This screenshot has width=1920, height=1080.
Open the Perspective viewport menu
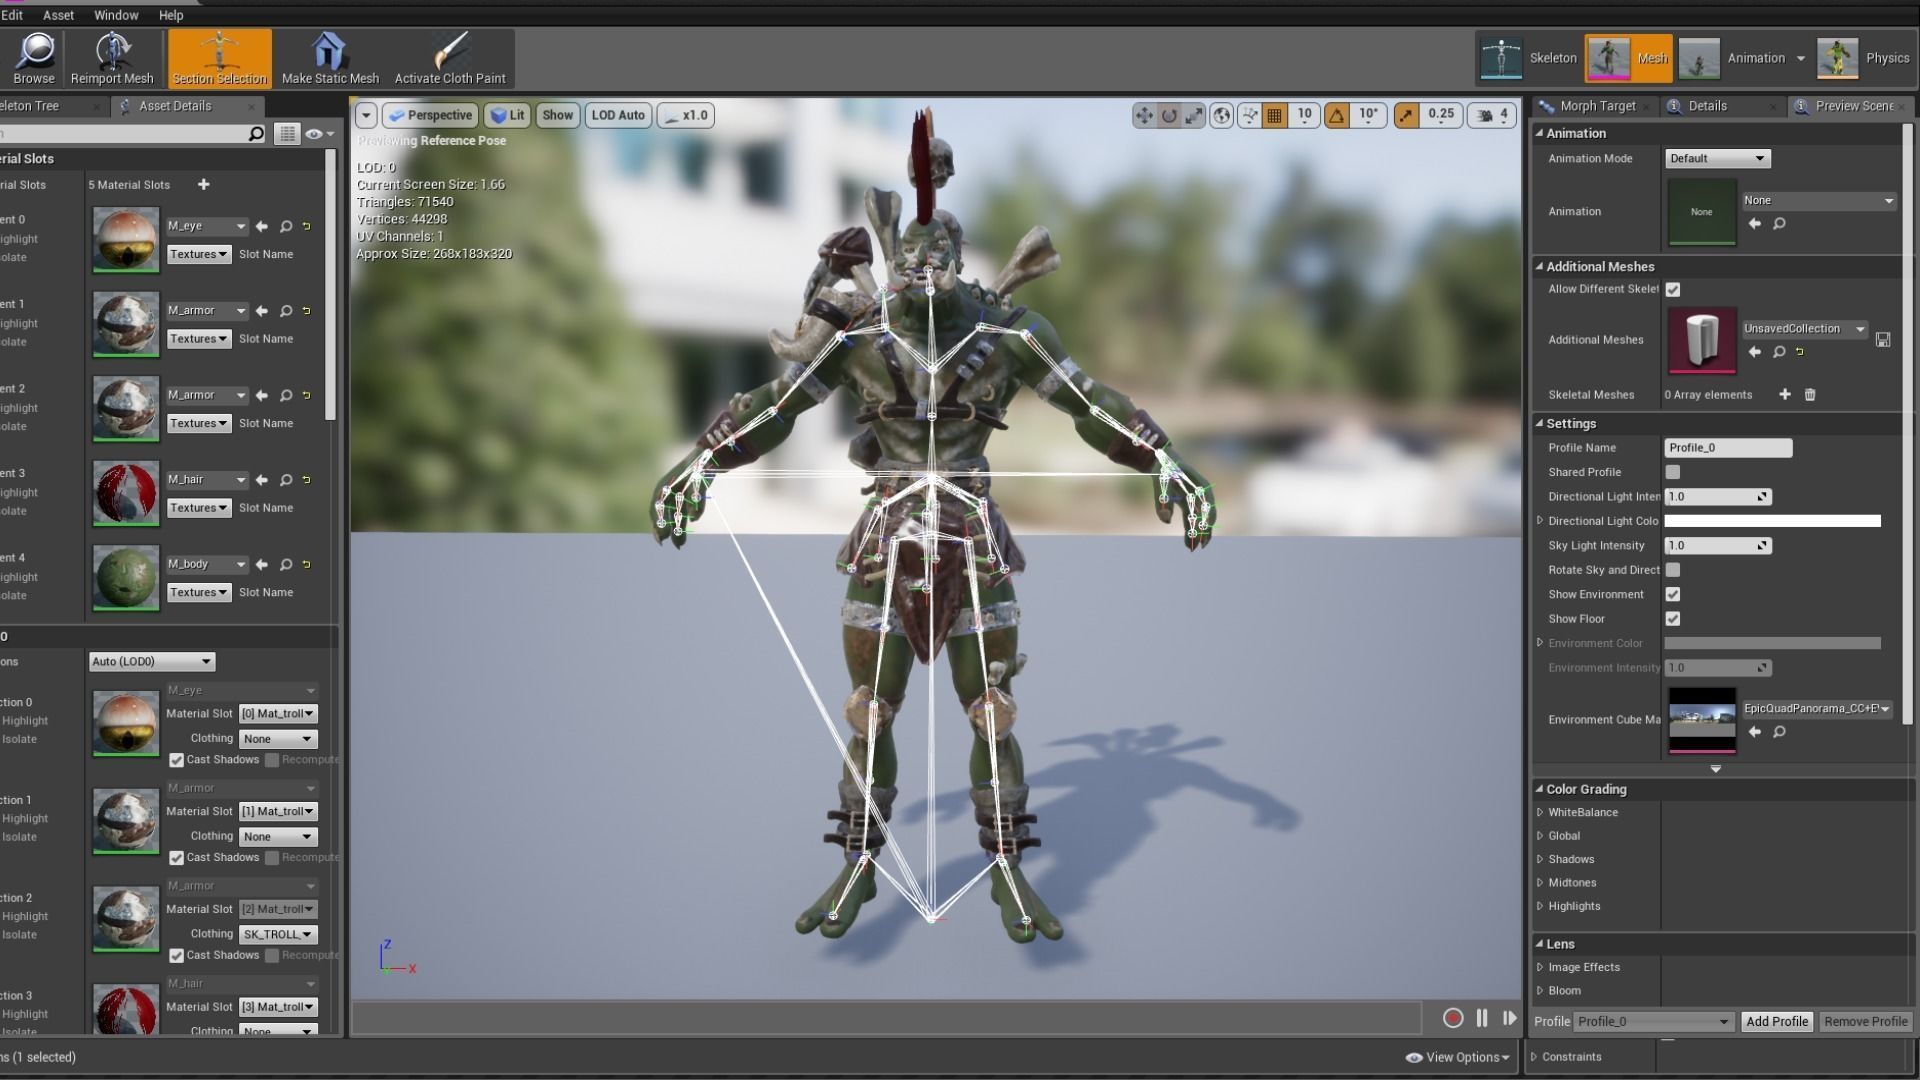tap(430, 115)
